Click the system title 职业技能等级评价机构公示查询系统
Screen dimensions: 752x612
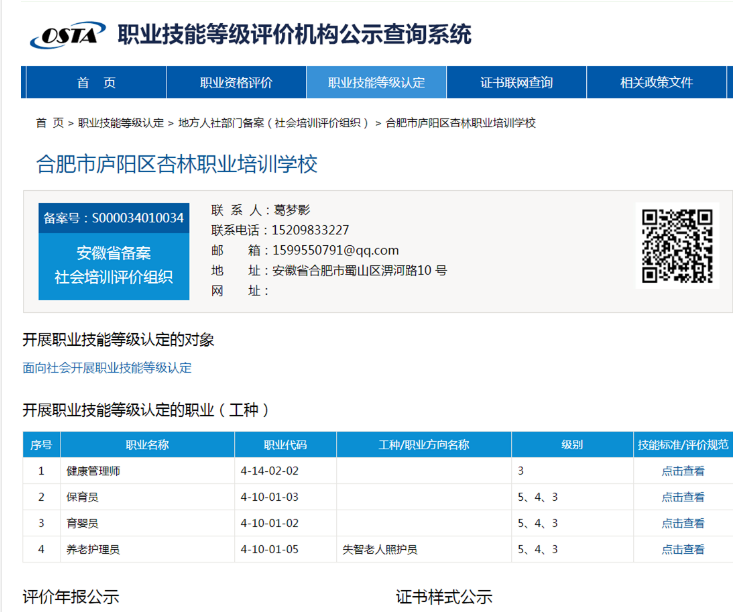click(x=294, y=35)
